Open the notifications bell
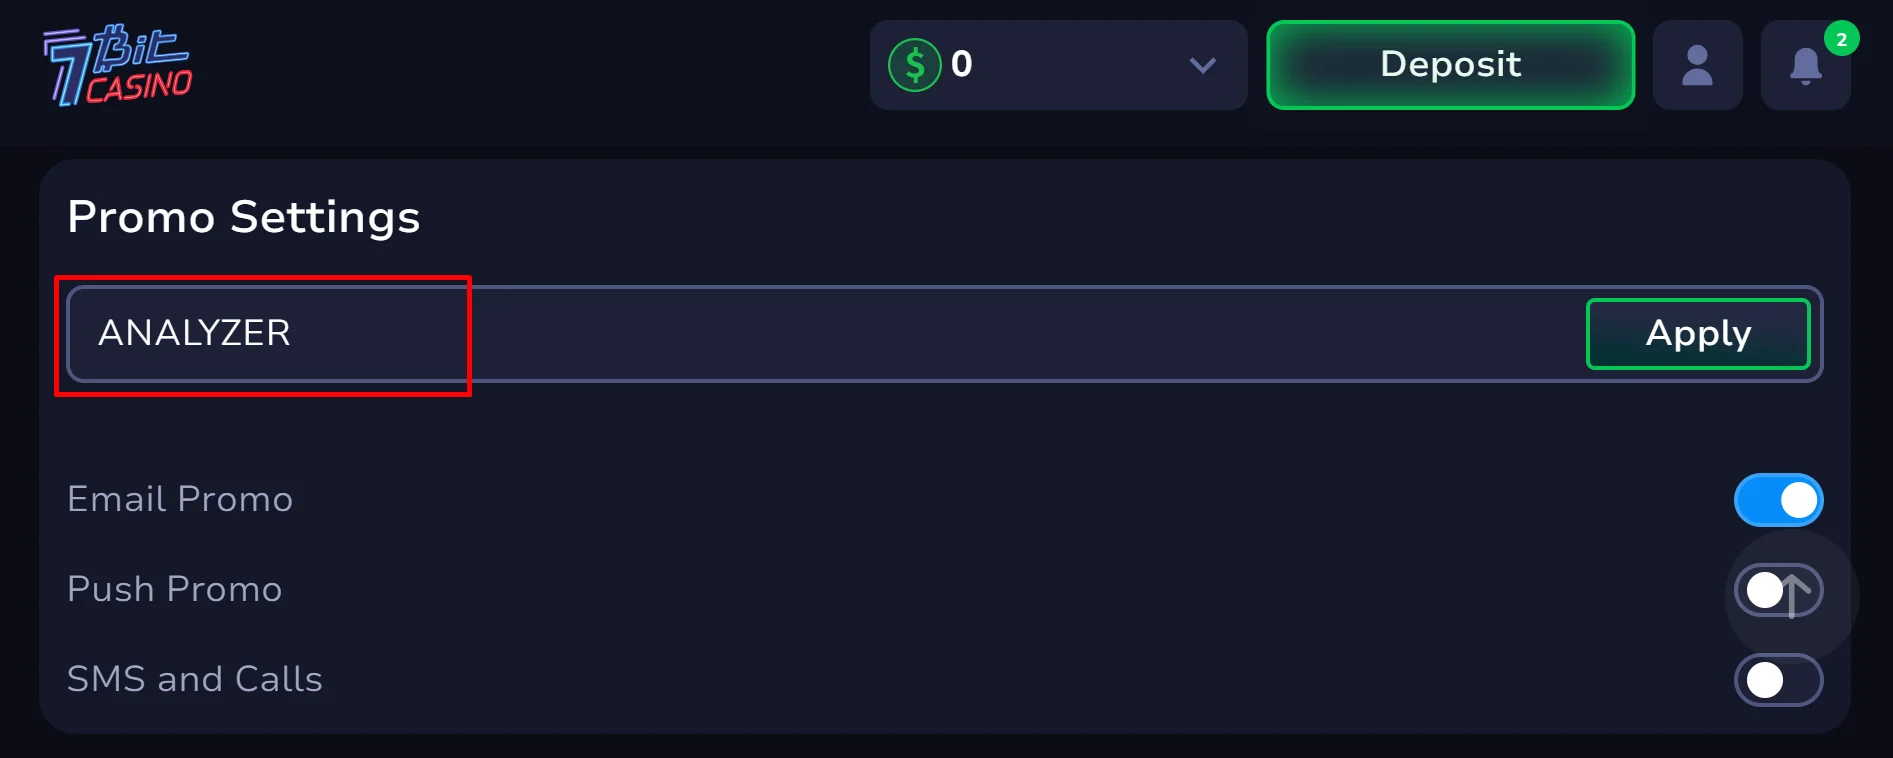Viewport: 1893px width, 758px height. click(x=1805, y=67)
